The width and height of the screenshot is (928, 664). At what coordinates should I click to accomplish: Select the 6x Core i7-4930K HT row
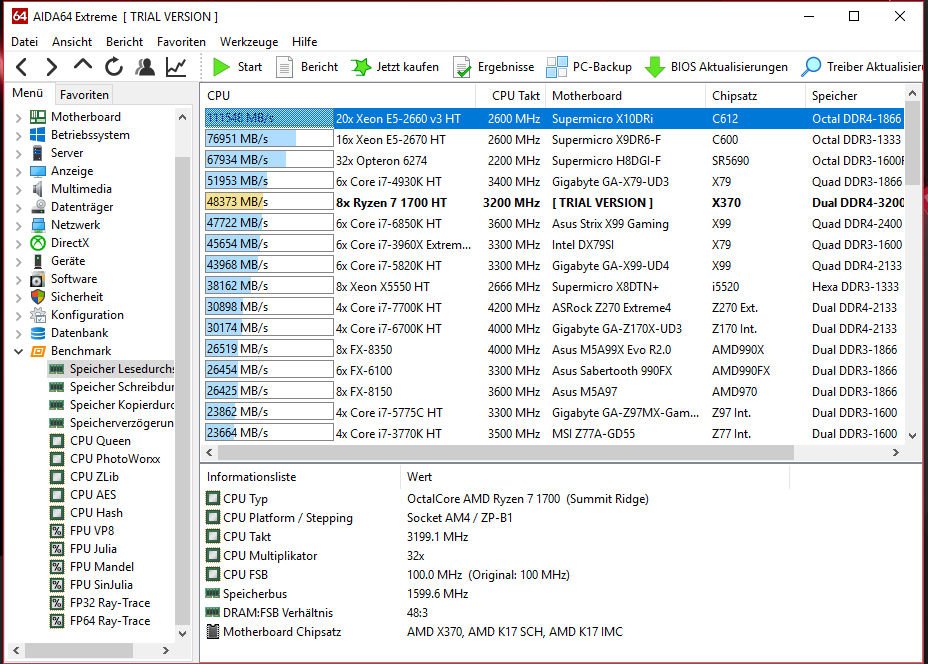(555, 181)
